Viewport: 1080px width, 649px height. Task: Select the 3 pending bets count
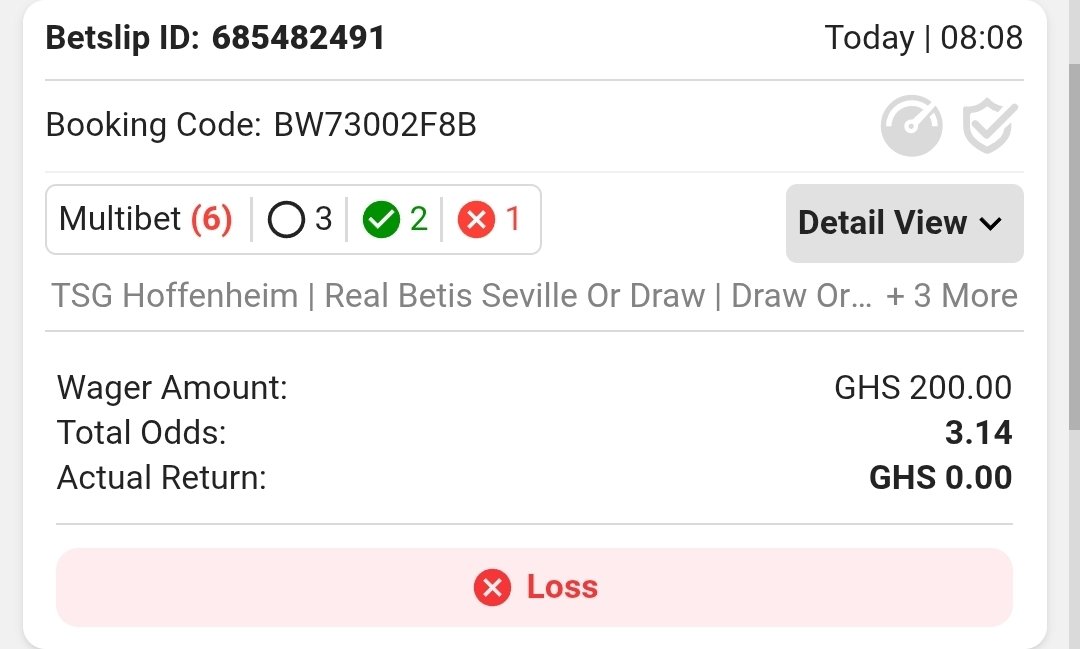(324, 219)
